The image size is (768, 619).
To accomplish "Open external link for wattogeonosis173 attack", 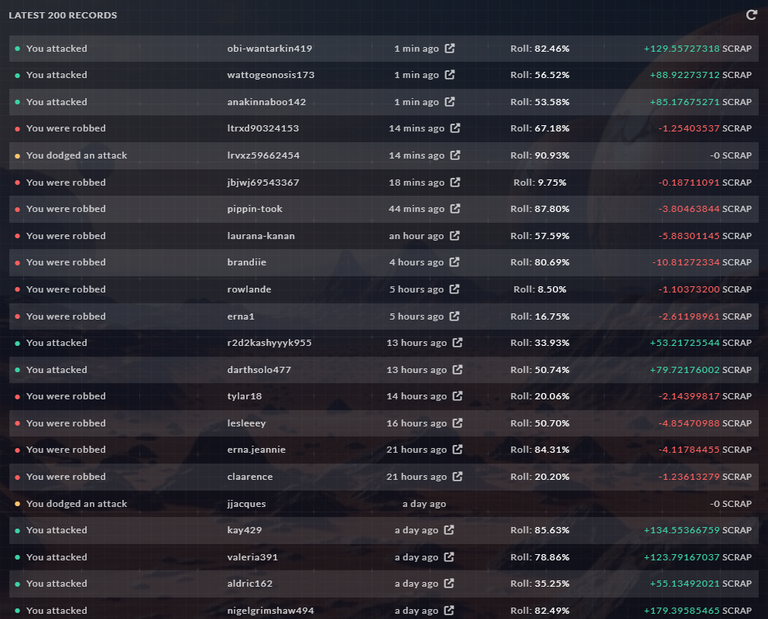I will (x=450, y=74).
